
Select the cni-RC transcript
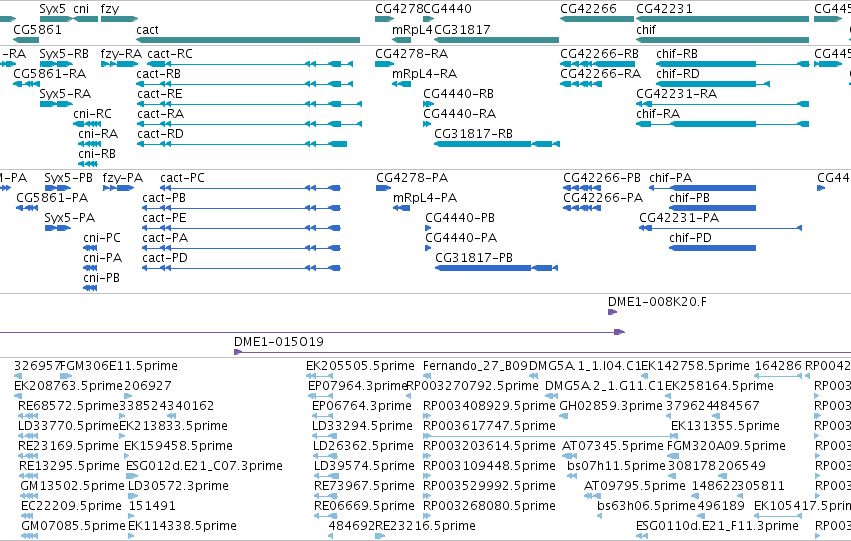(92, 114)
